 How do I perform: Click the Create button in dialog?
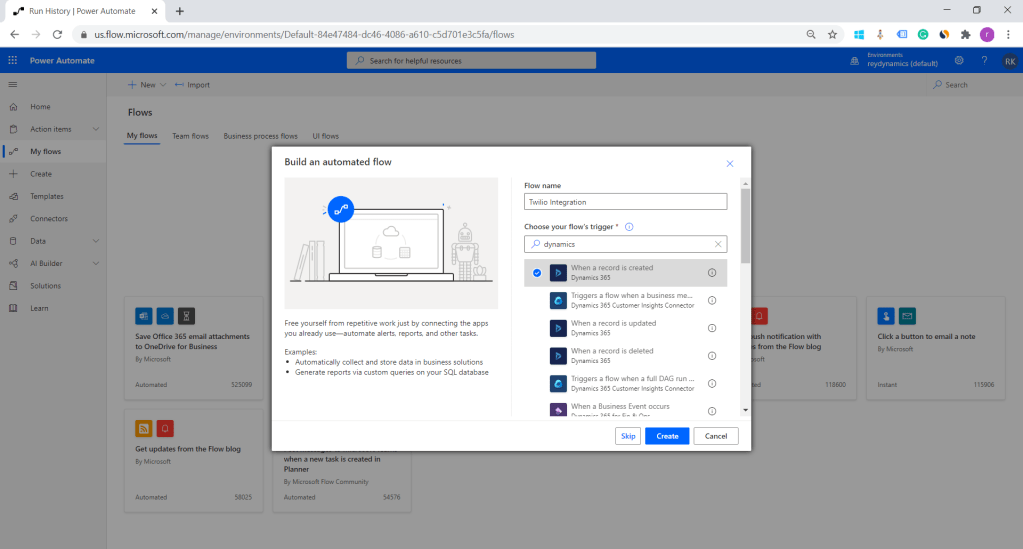[667, 436]
